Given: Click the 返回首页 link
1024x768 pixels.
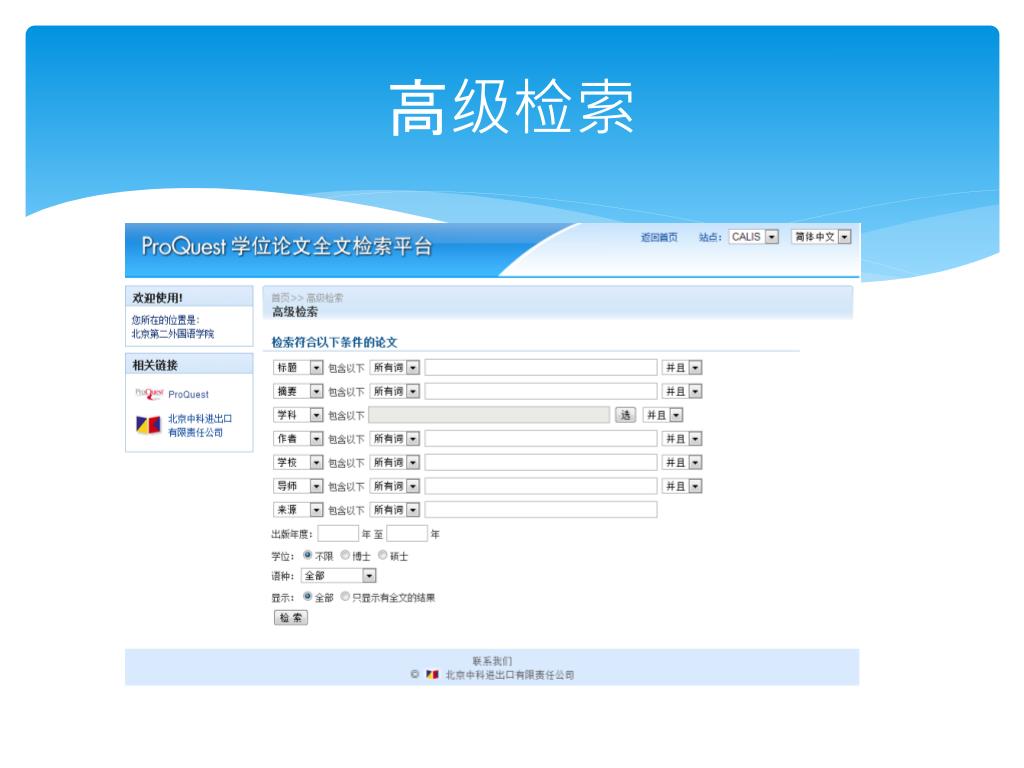Looking at the screenshot, I should (x=659, y=237).
